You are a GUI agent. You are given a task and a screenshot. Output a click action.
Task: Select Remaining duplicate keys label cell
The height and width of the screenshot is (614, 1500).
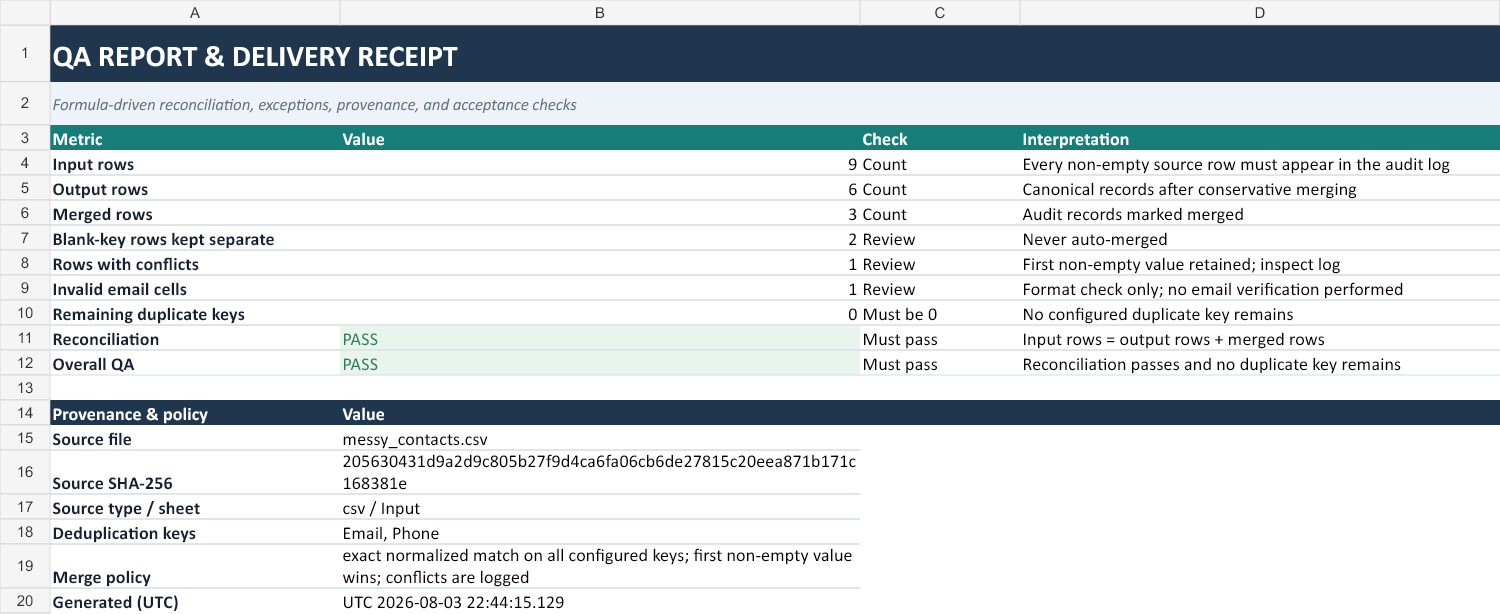tap(195, 314)
